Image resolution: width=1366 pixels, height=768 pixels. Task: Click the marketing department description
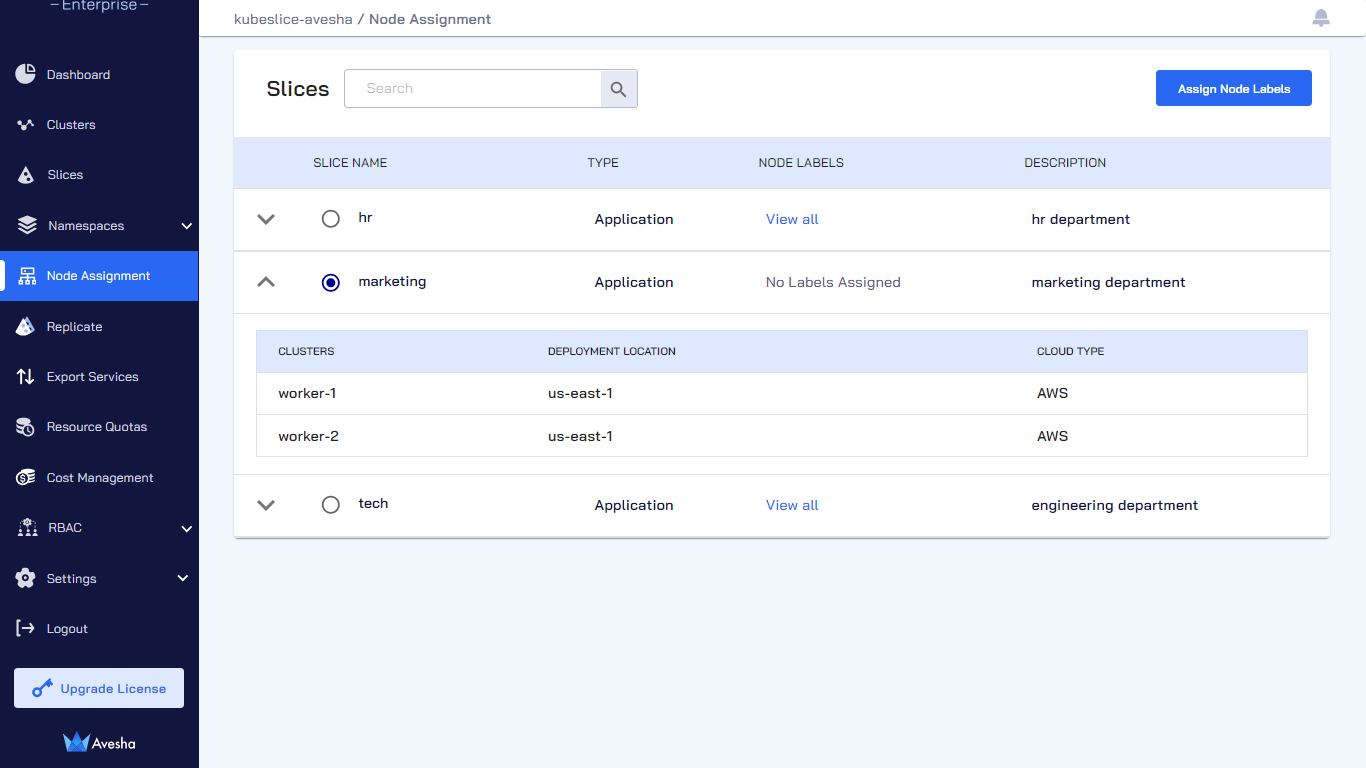(1108, 283)
